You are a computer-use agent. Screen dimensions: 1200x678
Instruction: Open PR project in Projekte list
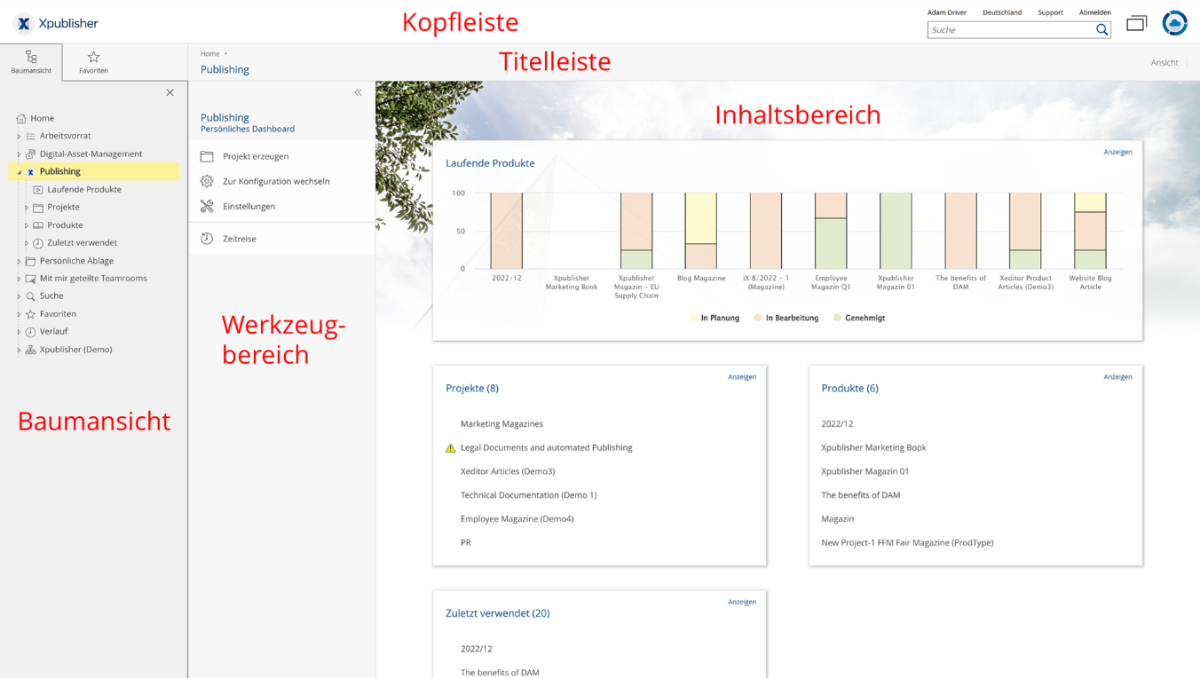click(466, 543)
